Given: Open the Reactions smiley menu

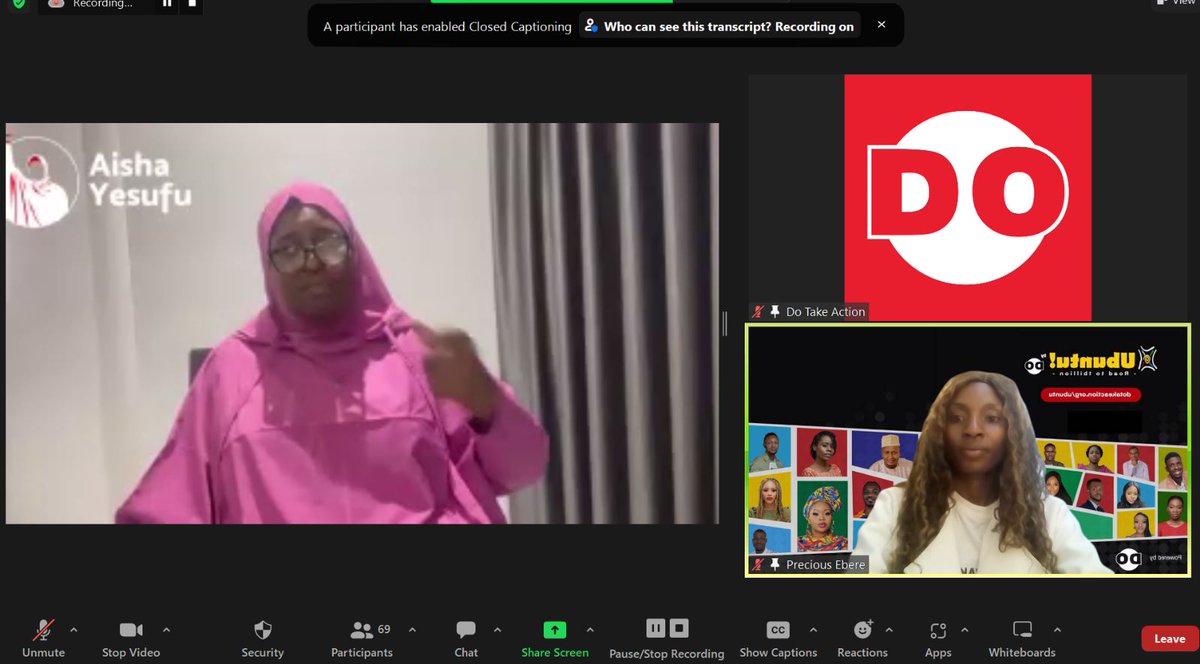Looking at the screenshot, I should [x=862, y=638].
